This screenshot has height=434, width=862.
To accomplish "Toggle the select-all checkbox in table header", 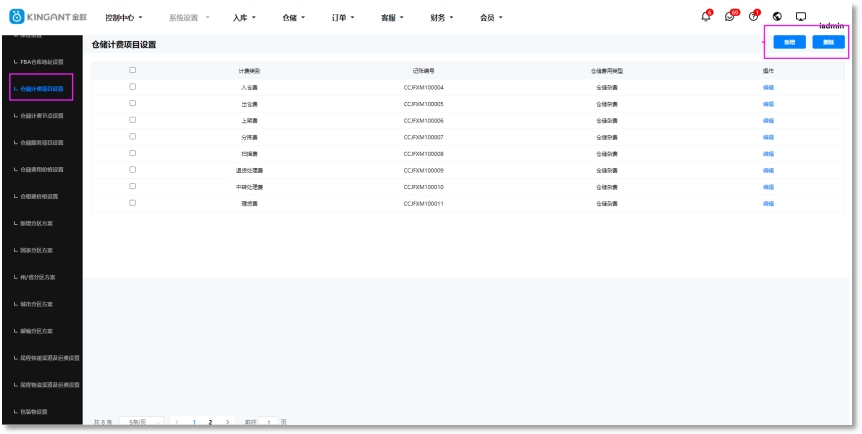I will (132, 71).
